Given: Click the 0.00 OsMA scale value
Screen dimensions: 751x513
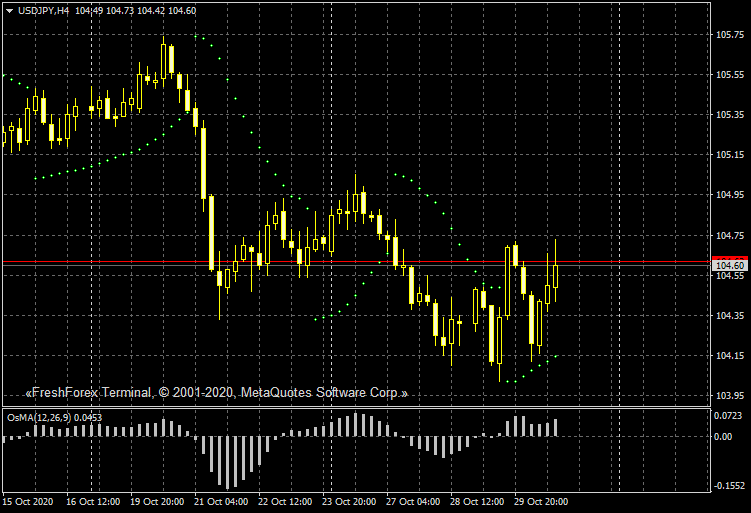Looking at the screenshot, I should (x=723, y=436).
